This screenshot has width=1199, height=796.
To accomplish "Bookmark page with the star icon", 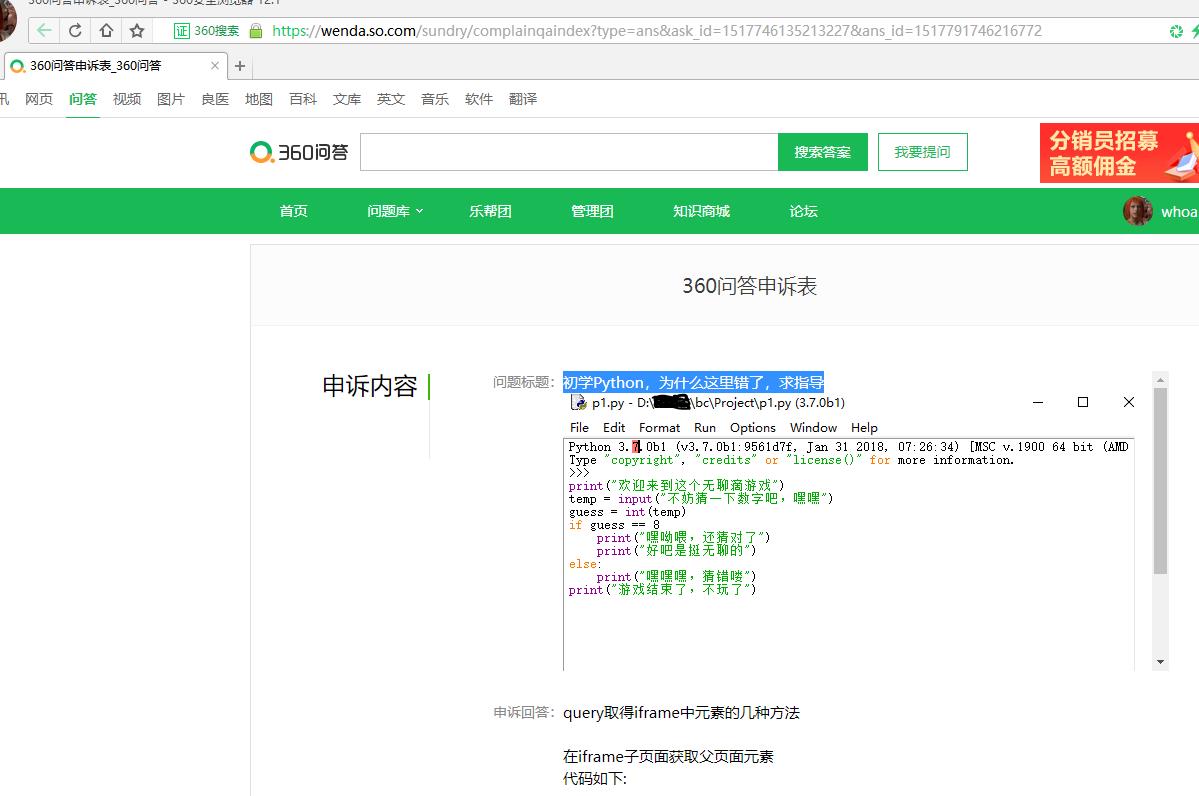I will point(137,31).
